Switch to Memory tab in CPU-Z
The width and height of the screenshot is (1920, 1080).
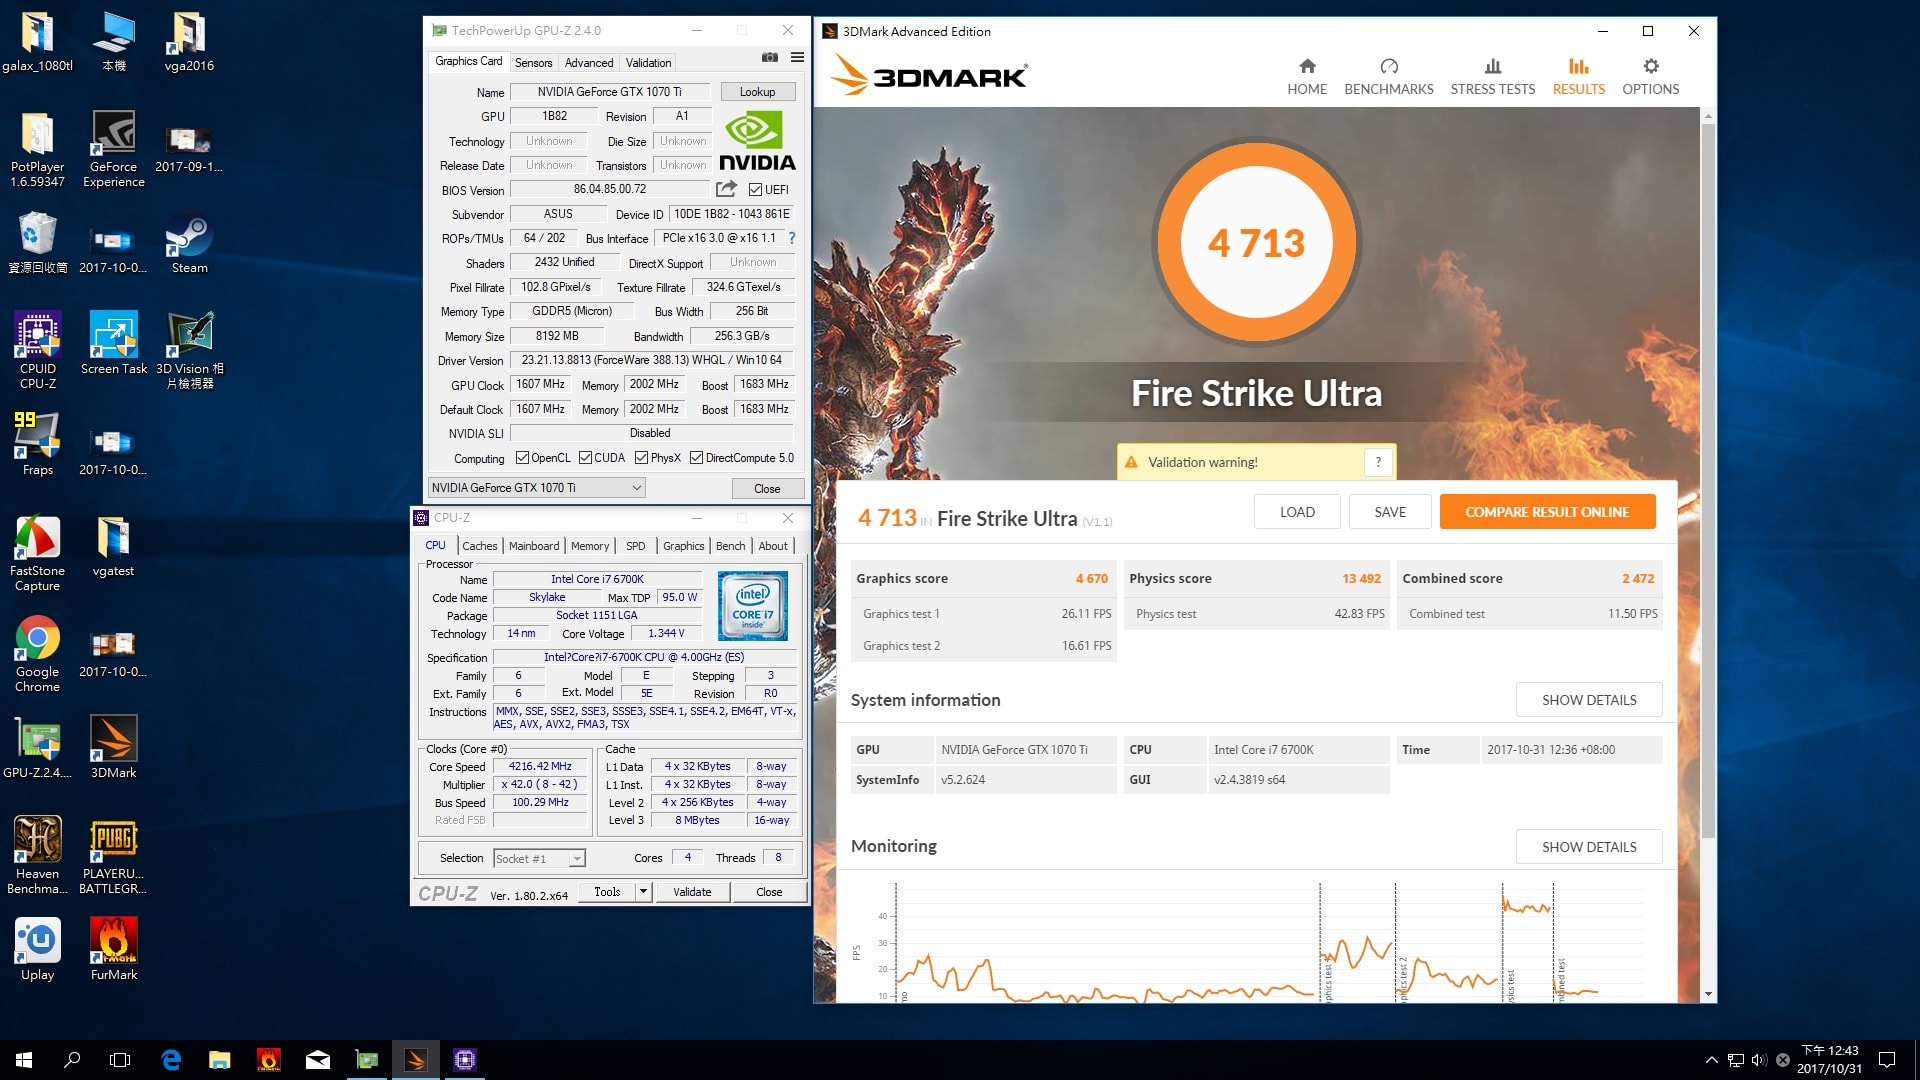(590, 546)
